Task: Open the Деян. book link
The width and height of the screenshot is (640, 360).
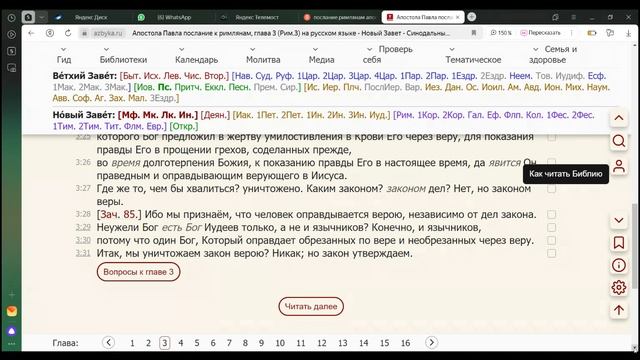Action: coord(215,115)
